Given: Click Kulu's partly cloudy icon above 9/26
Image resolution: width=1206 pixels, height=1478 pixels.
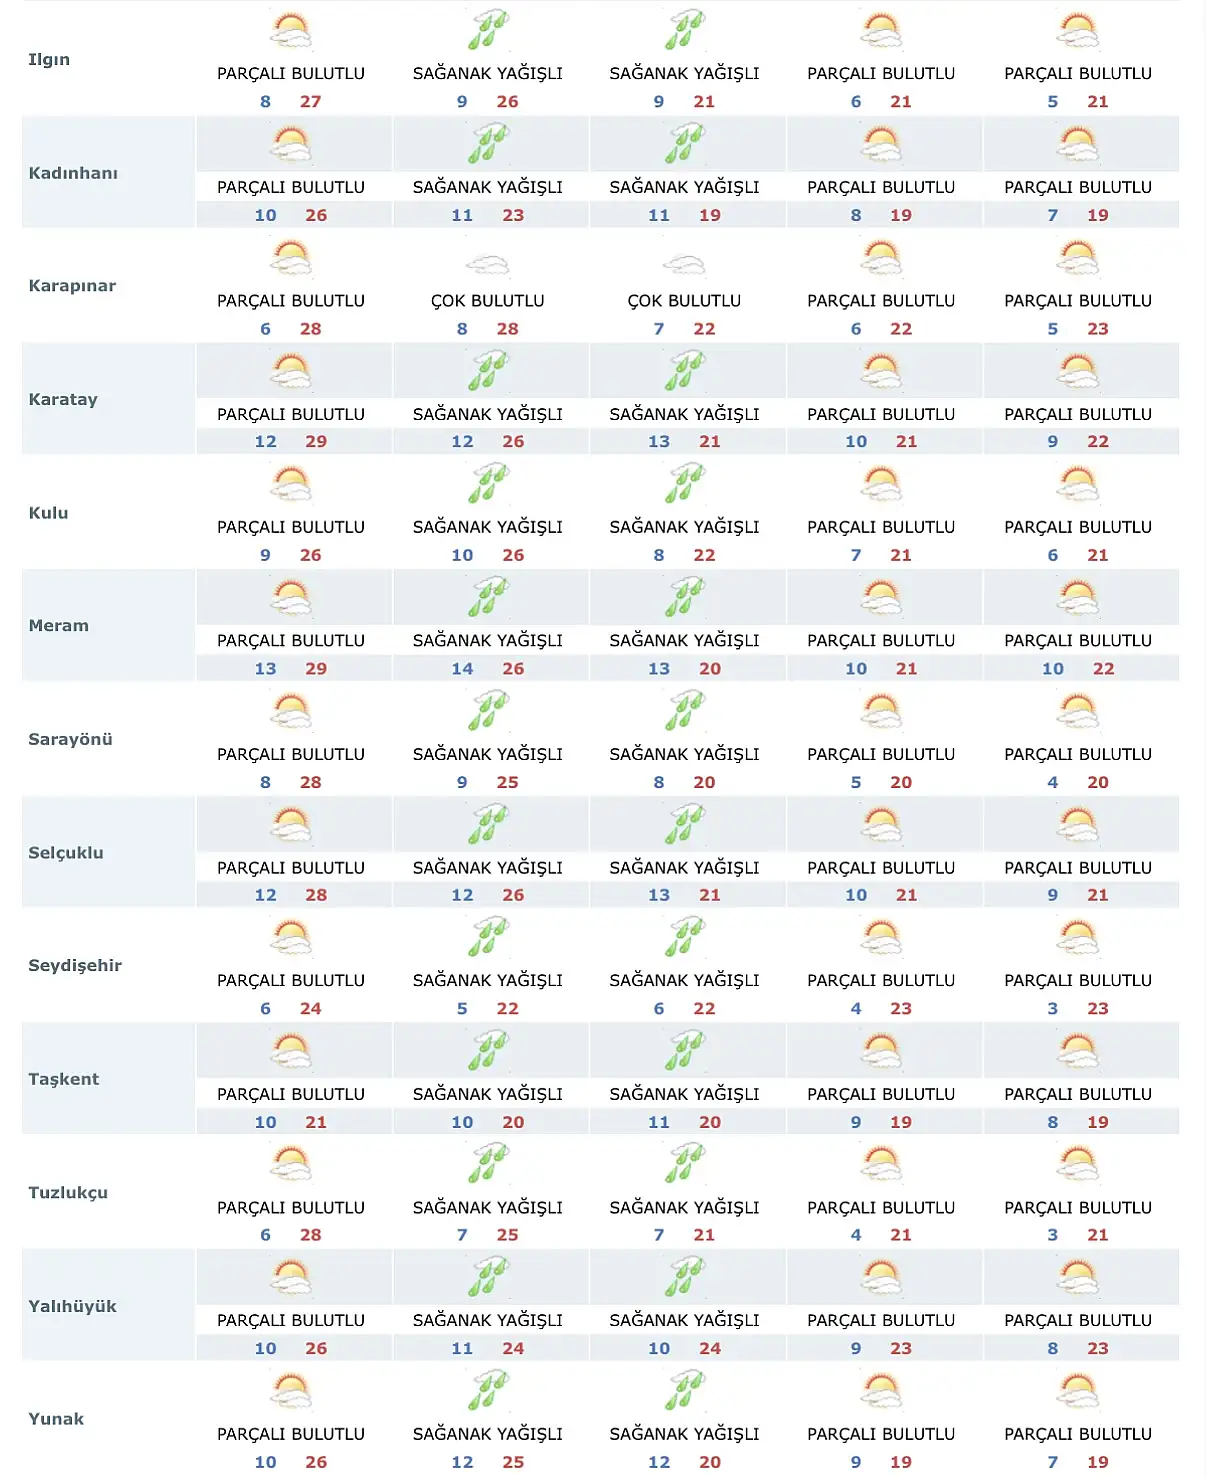Looking at the screenshot, I should pos(291,484).
